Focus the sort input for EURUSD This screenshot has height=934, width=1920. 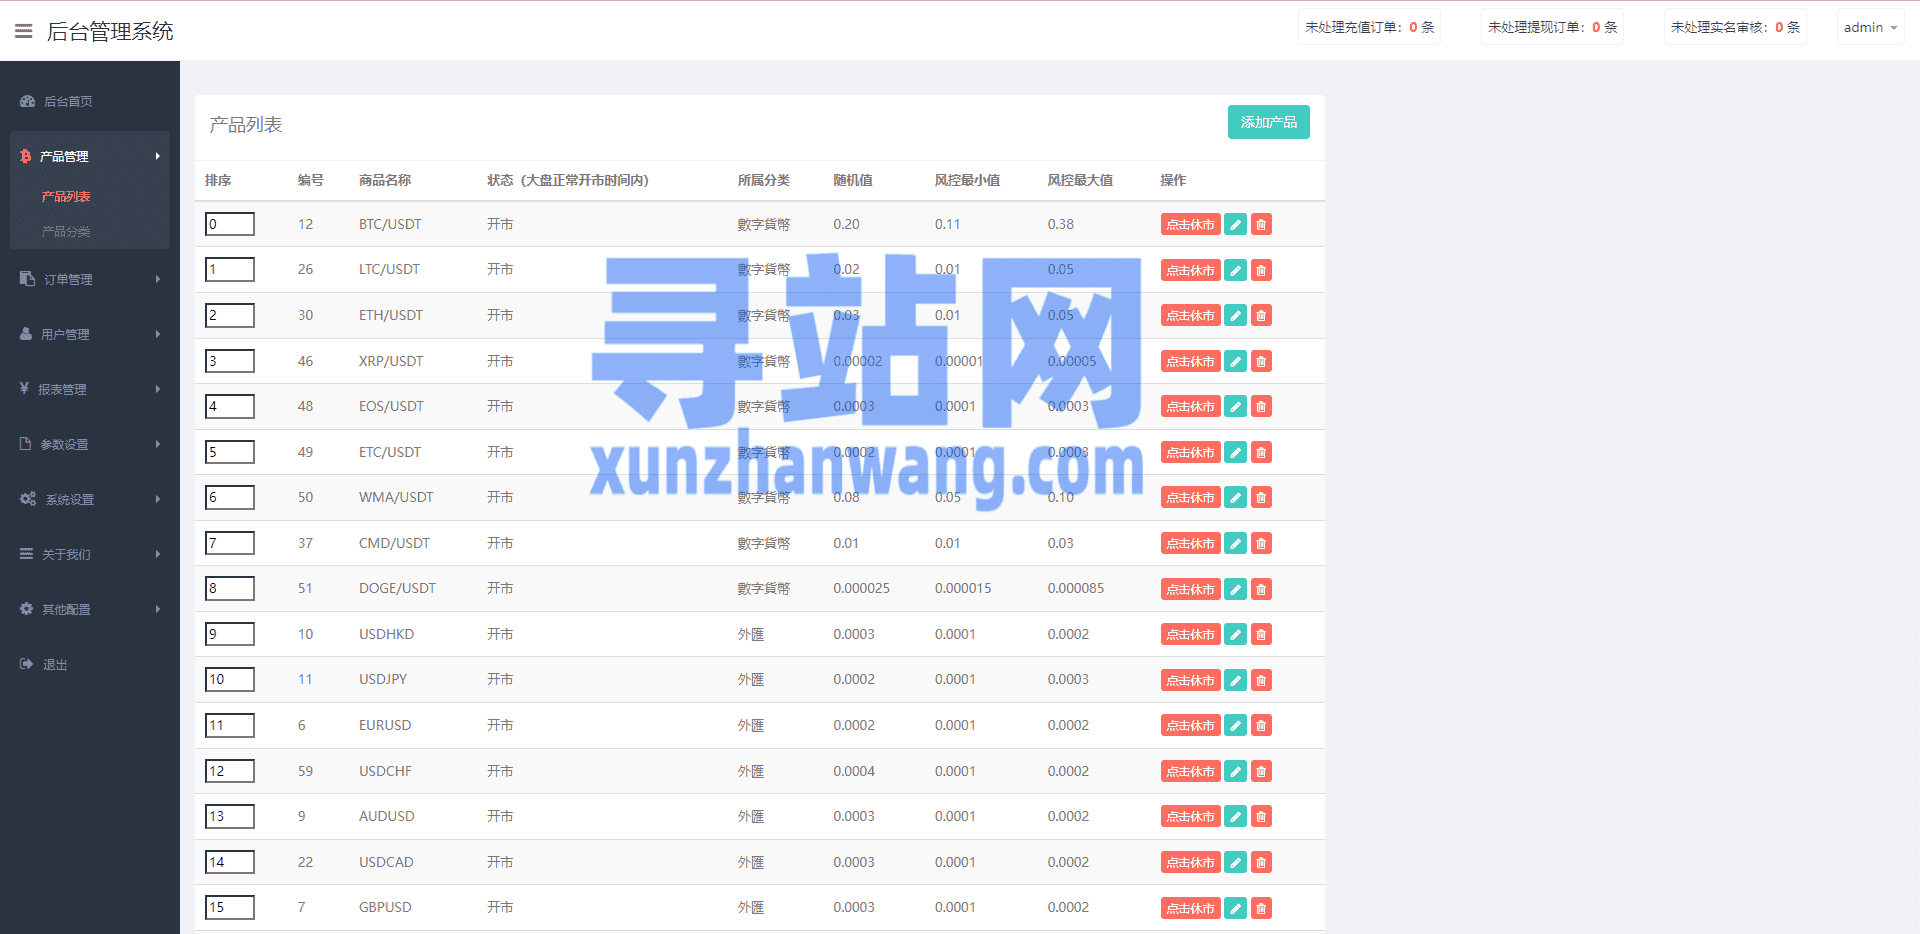click(x=230, y=725)
